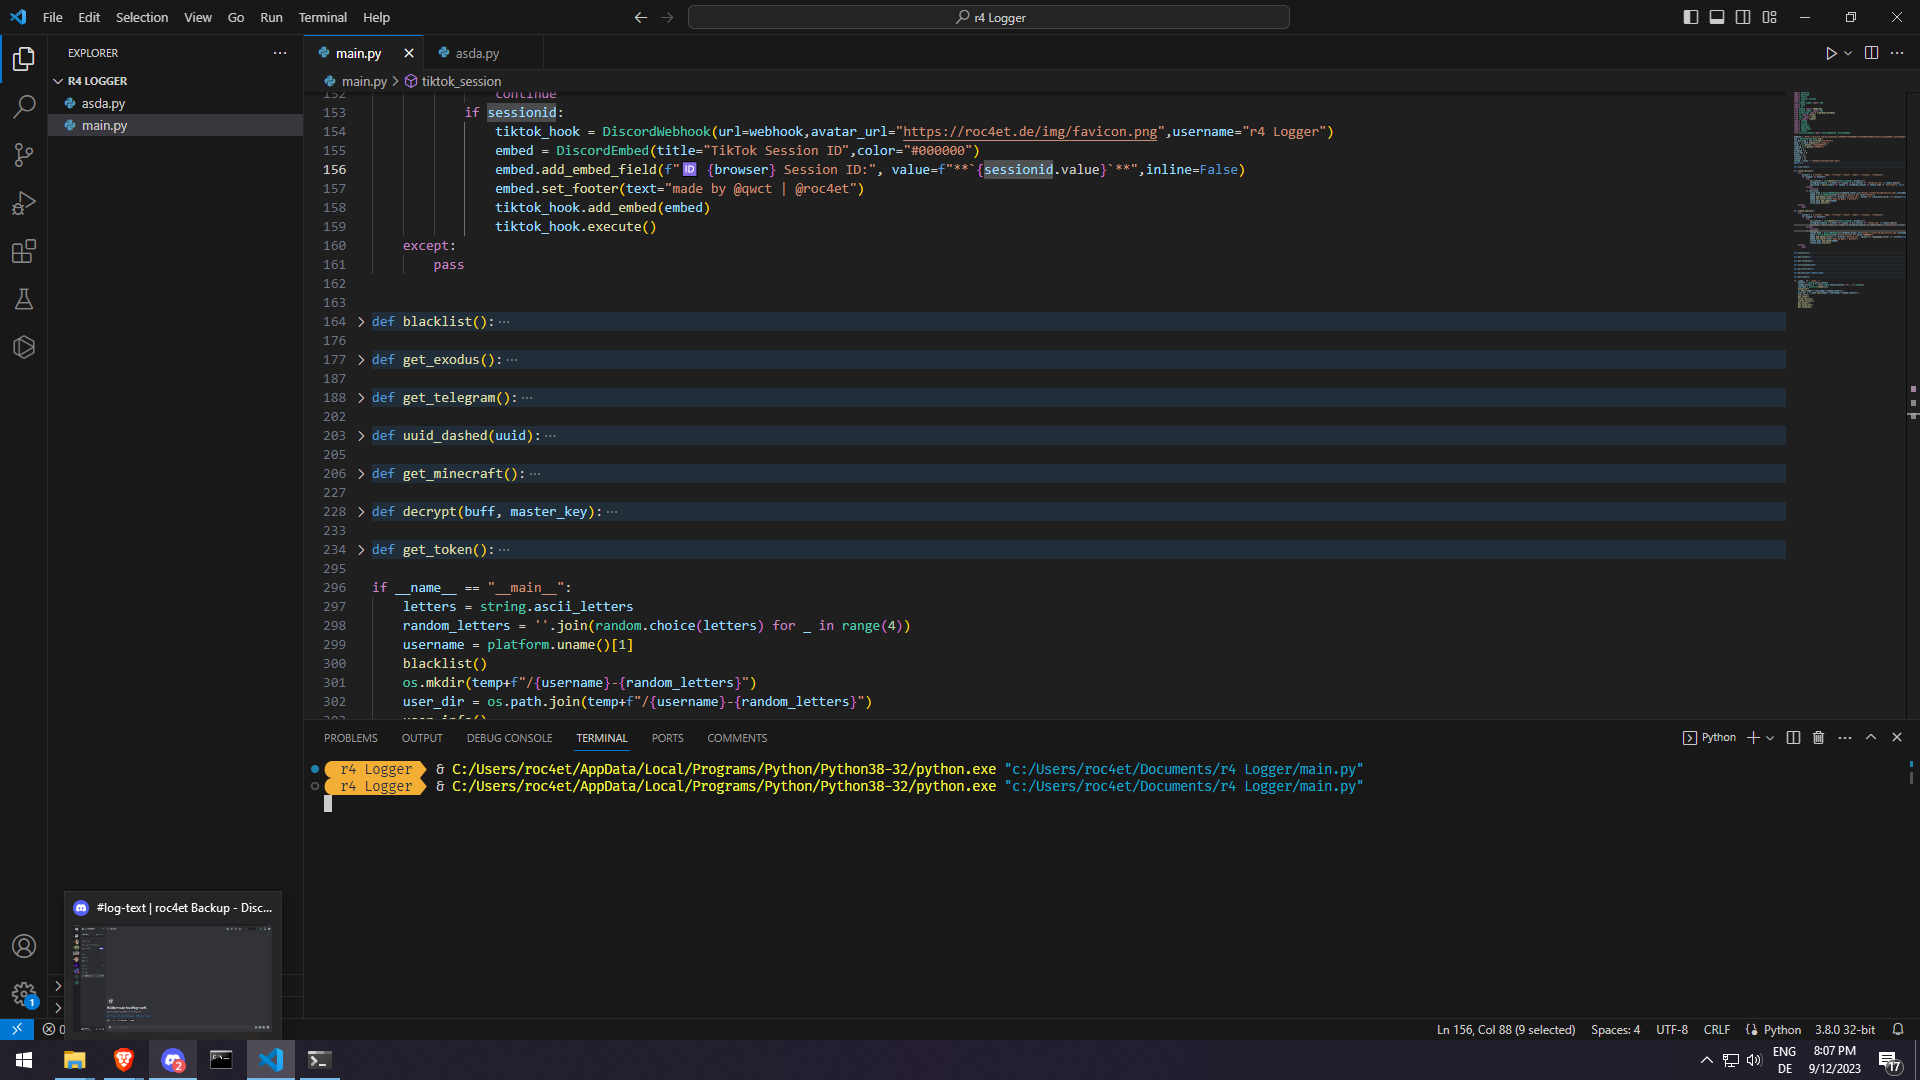Open the Terminal menu

pos(322,17)
